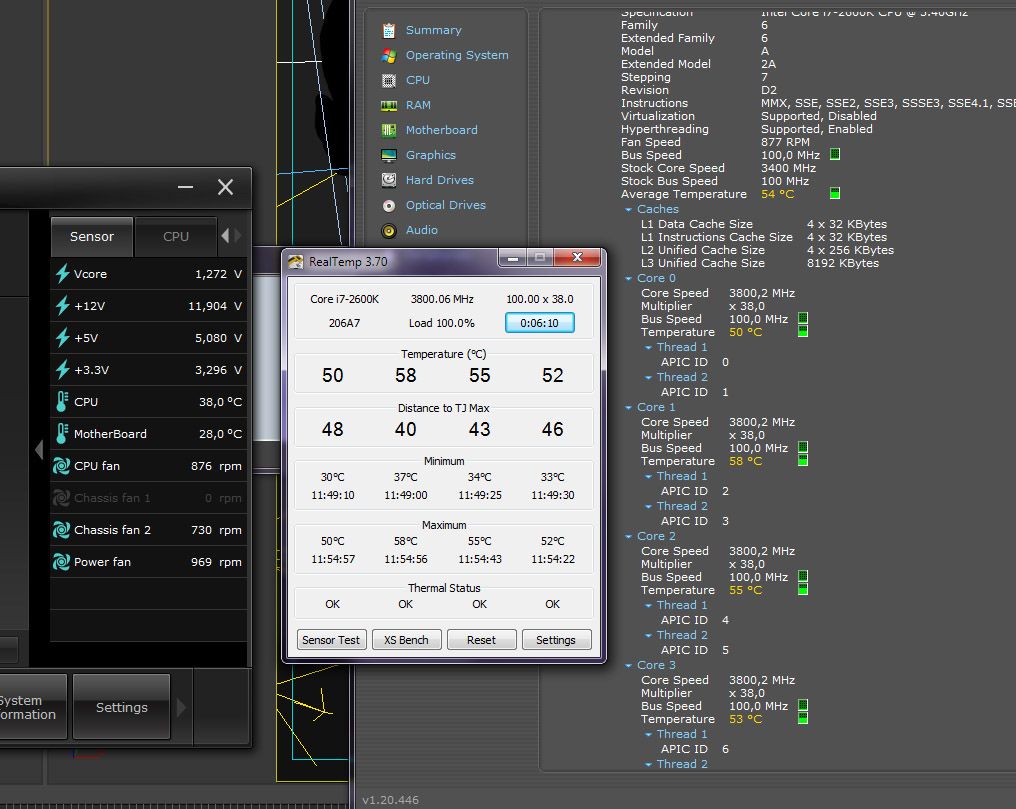Click Sensor Test button in RealTemp

[331, 640]
